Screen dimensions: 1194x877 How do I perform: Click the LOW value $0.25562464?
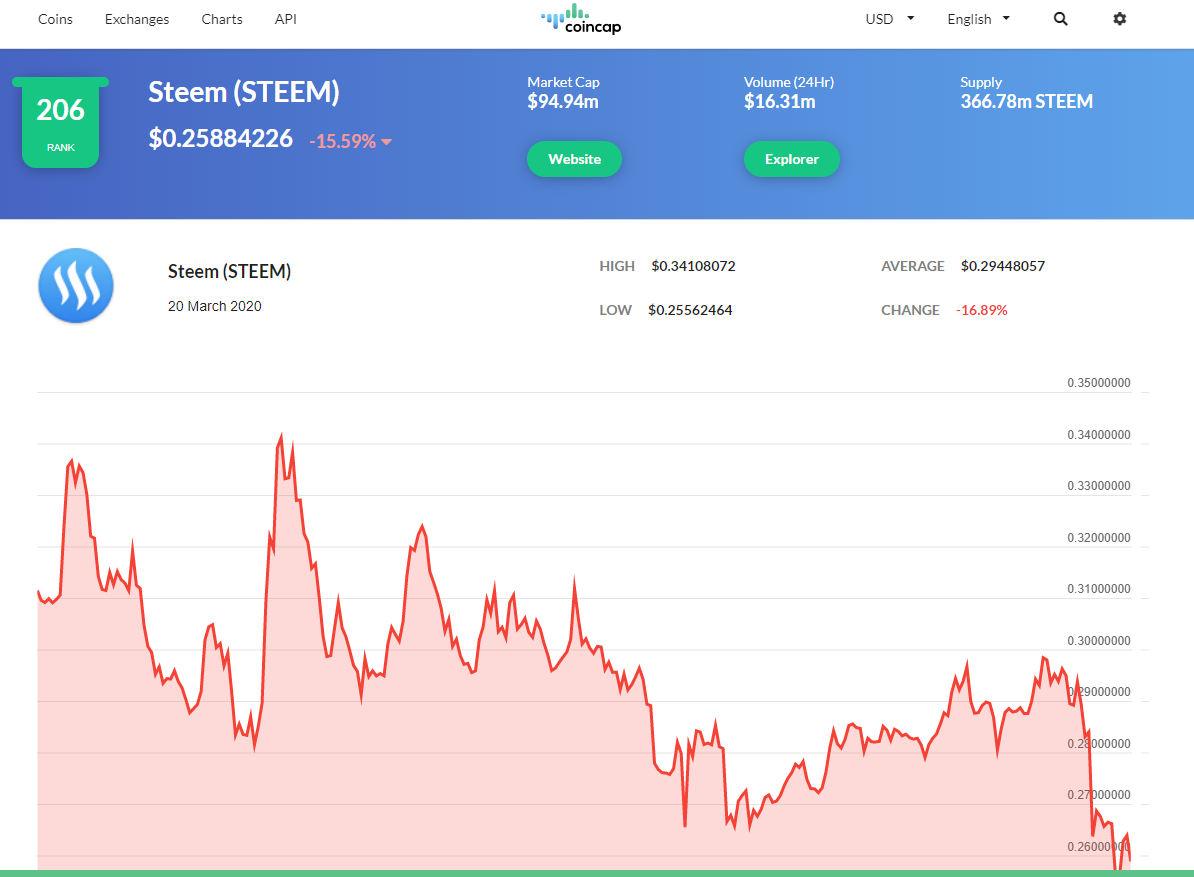[x=690, y=310]
